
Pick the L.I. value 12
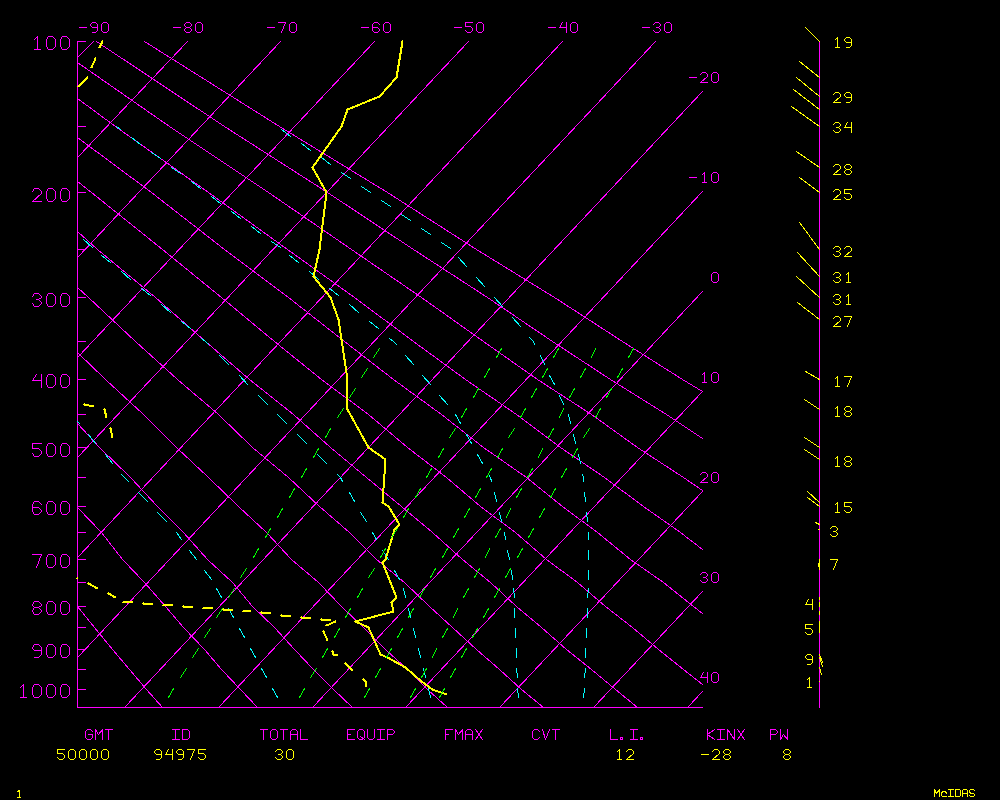[x=625, y=755]
